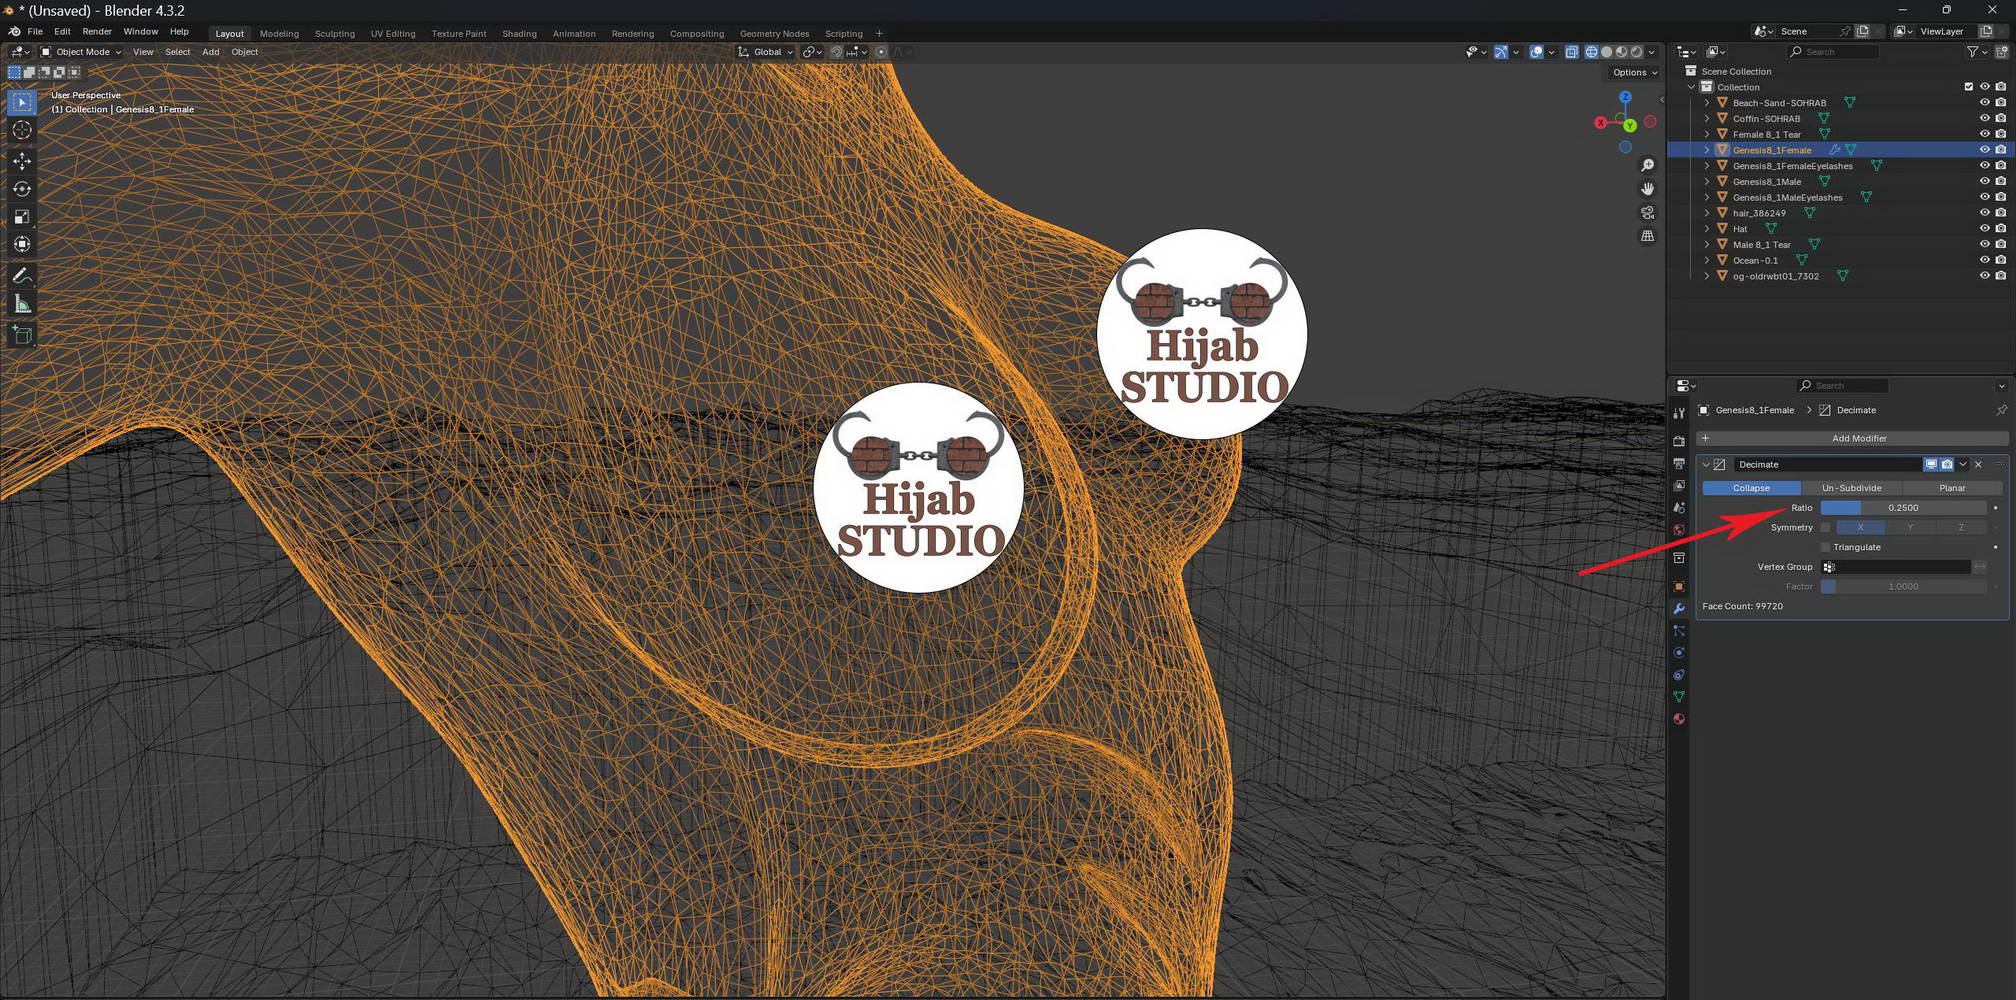Toggle viewport visibility of the Hat object
Screen dimensions: 2016x1000
(1984, 229)
